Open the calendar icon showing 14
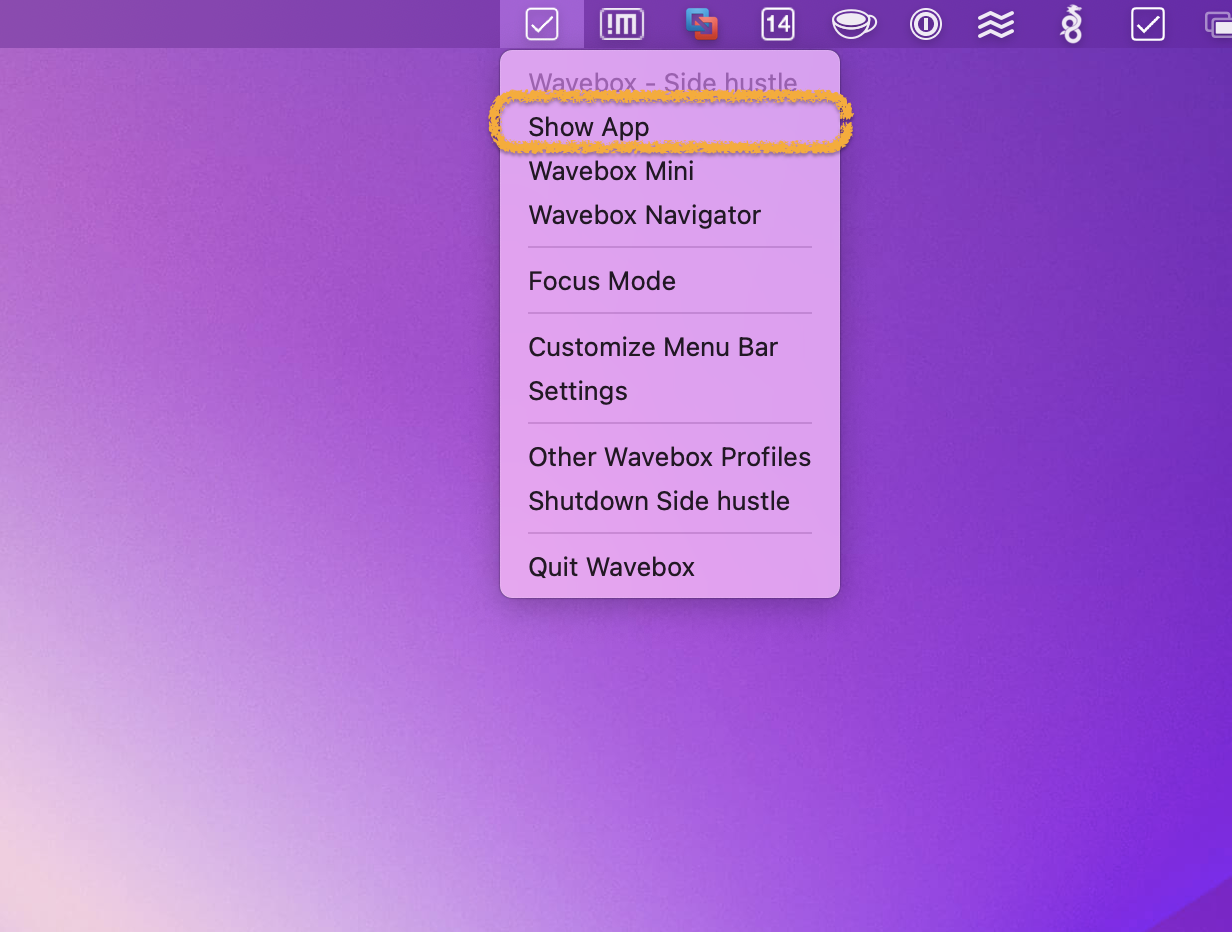 point(778,24)
